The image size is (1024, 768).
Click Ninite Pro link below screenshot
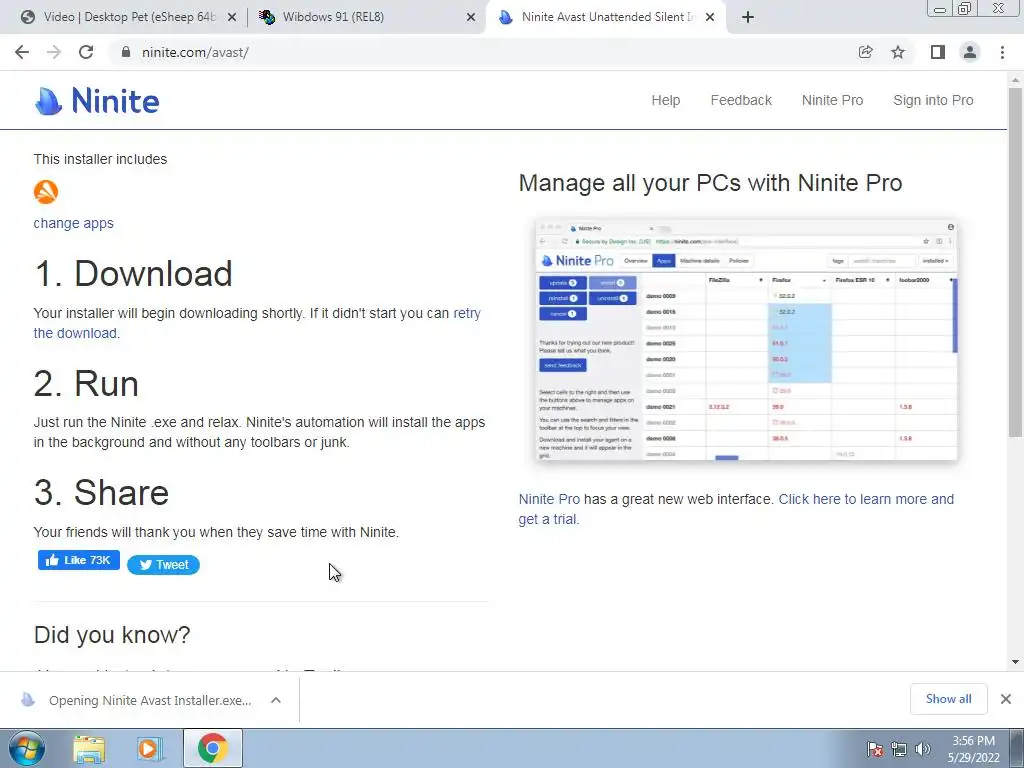549,500
